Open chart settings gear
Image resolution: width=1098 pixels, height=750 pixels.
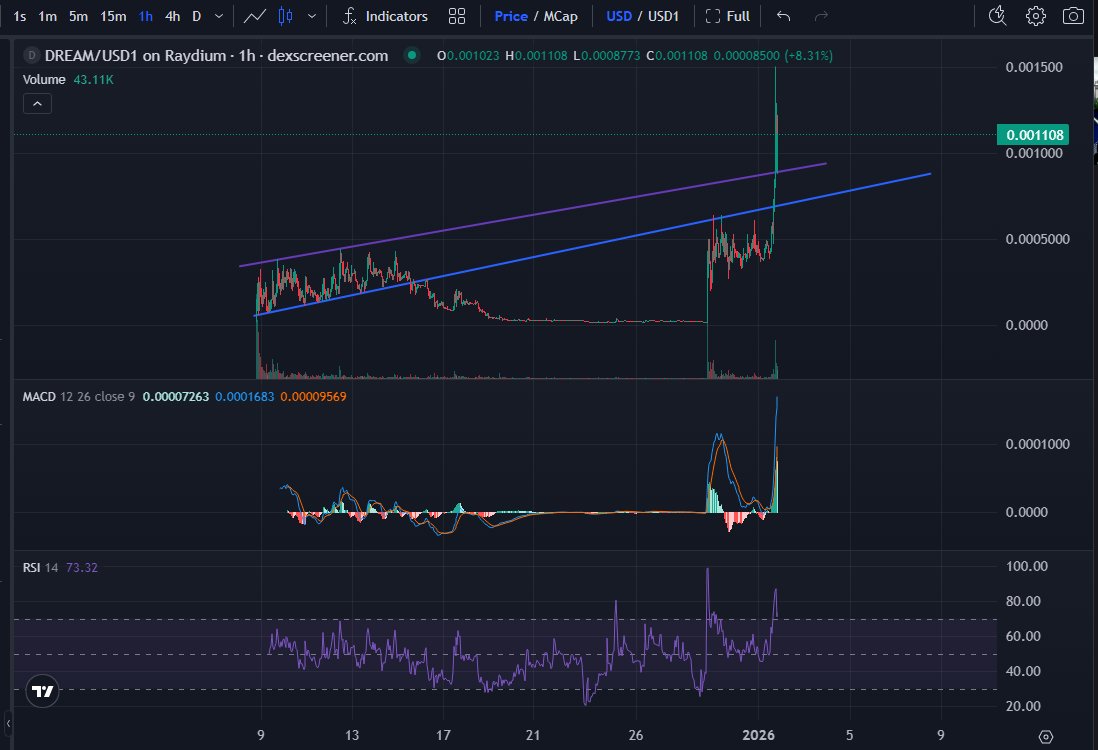(x=1035, y=16)
